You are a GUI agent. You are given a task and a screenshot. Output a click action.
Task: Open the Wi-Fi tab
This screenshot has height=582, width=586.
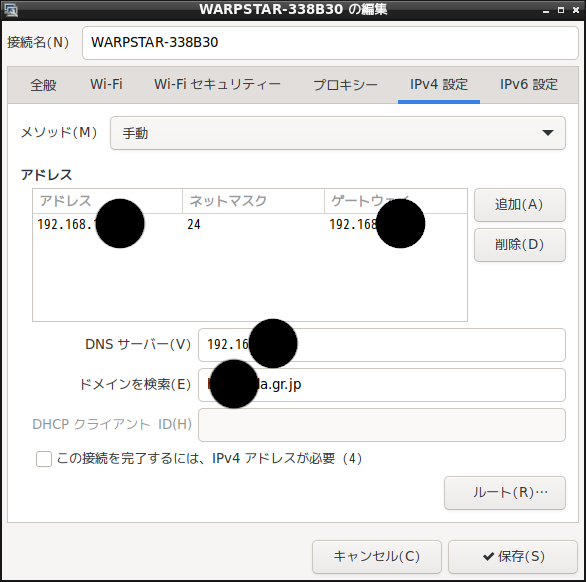coord(106,85)
